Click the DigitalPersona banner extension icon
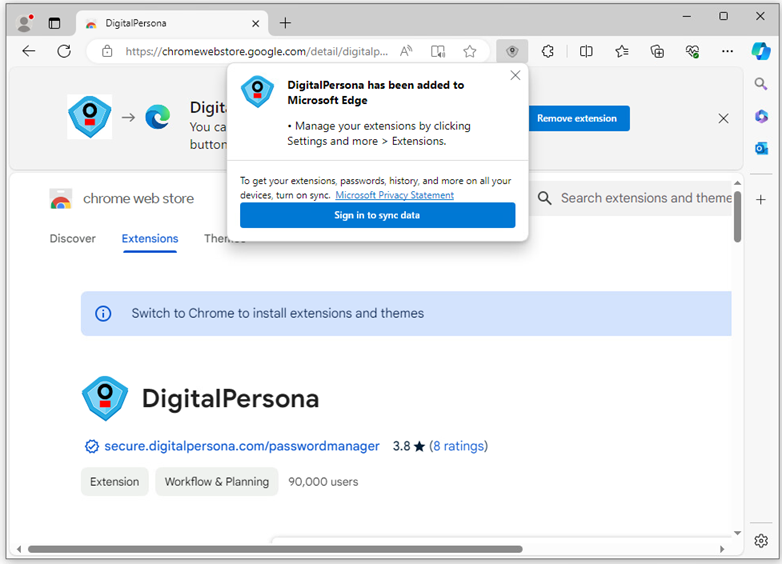 tap(90, 117)
